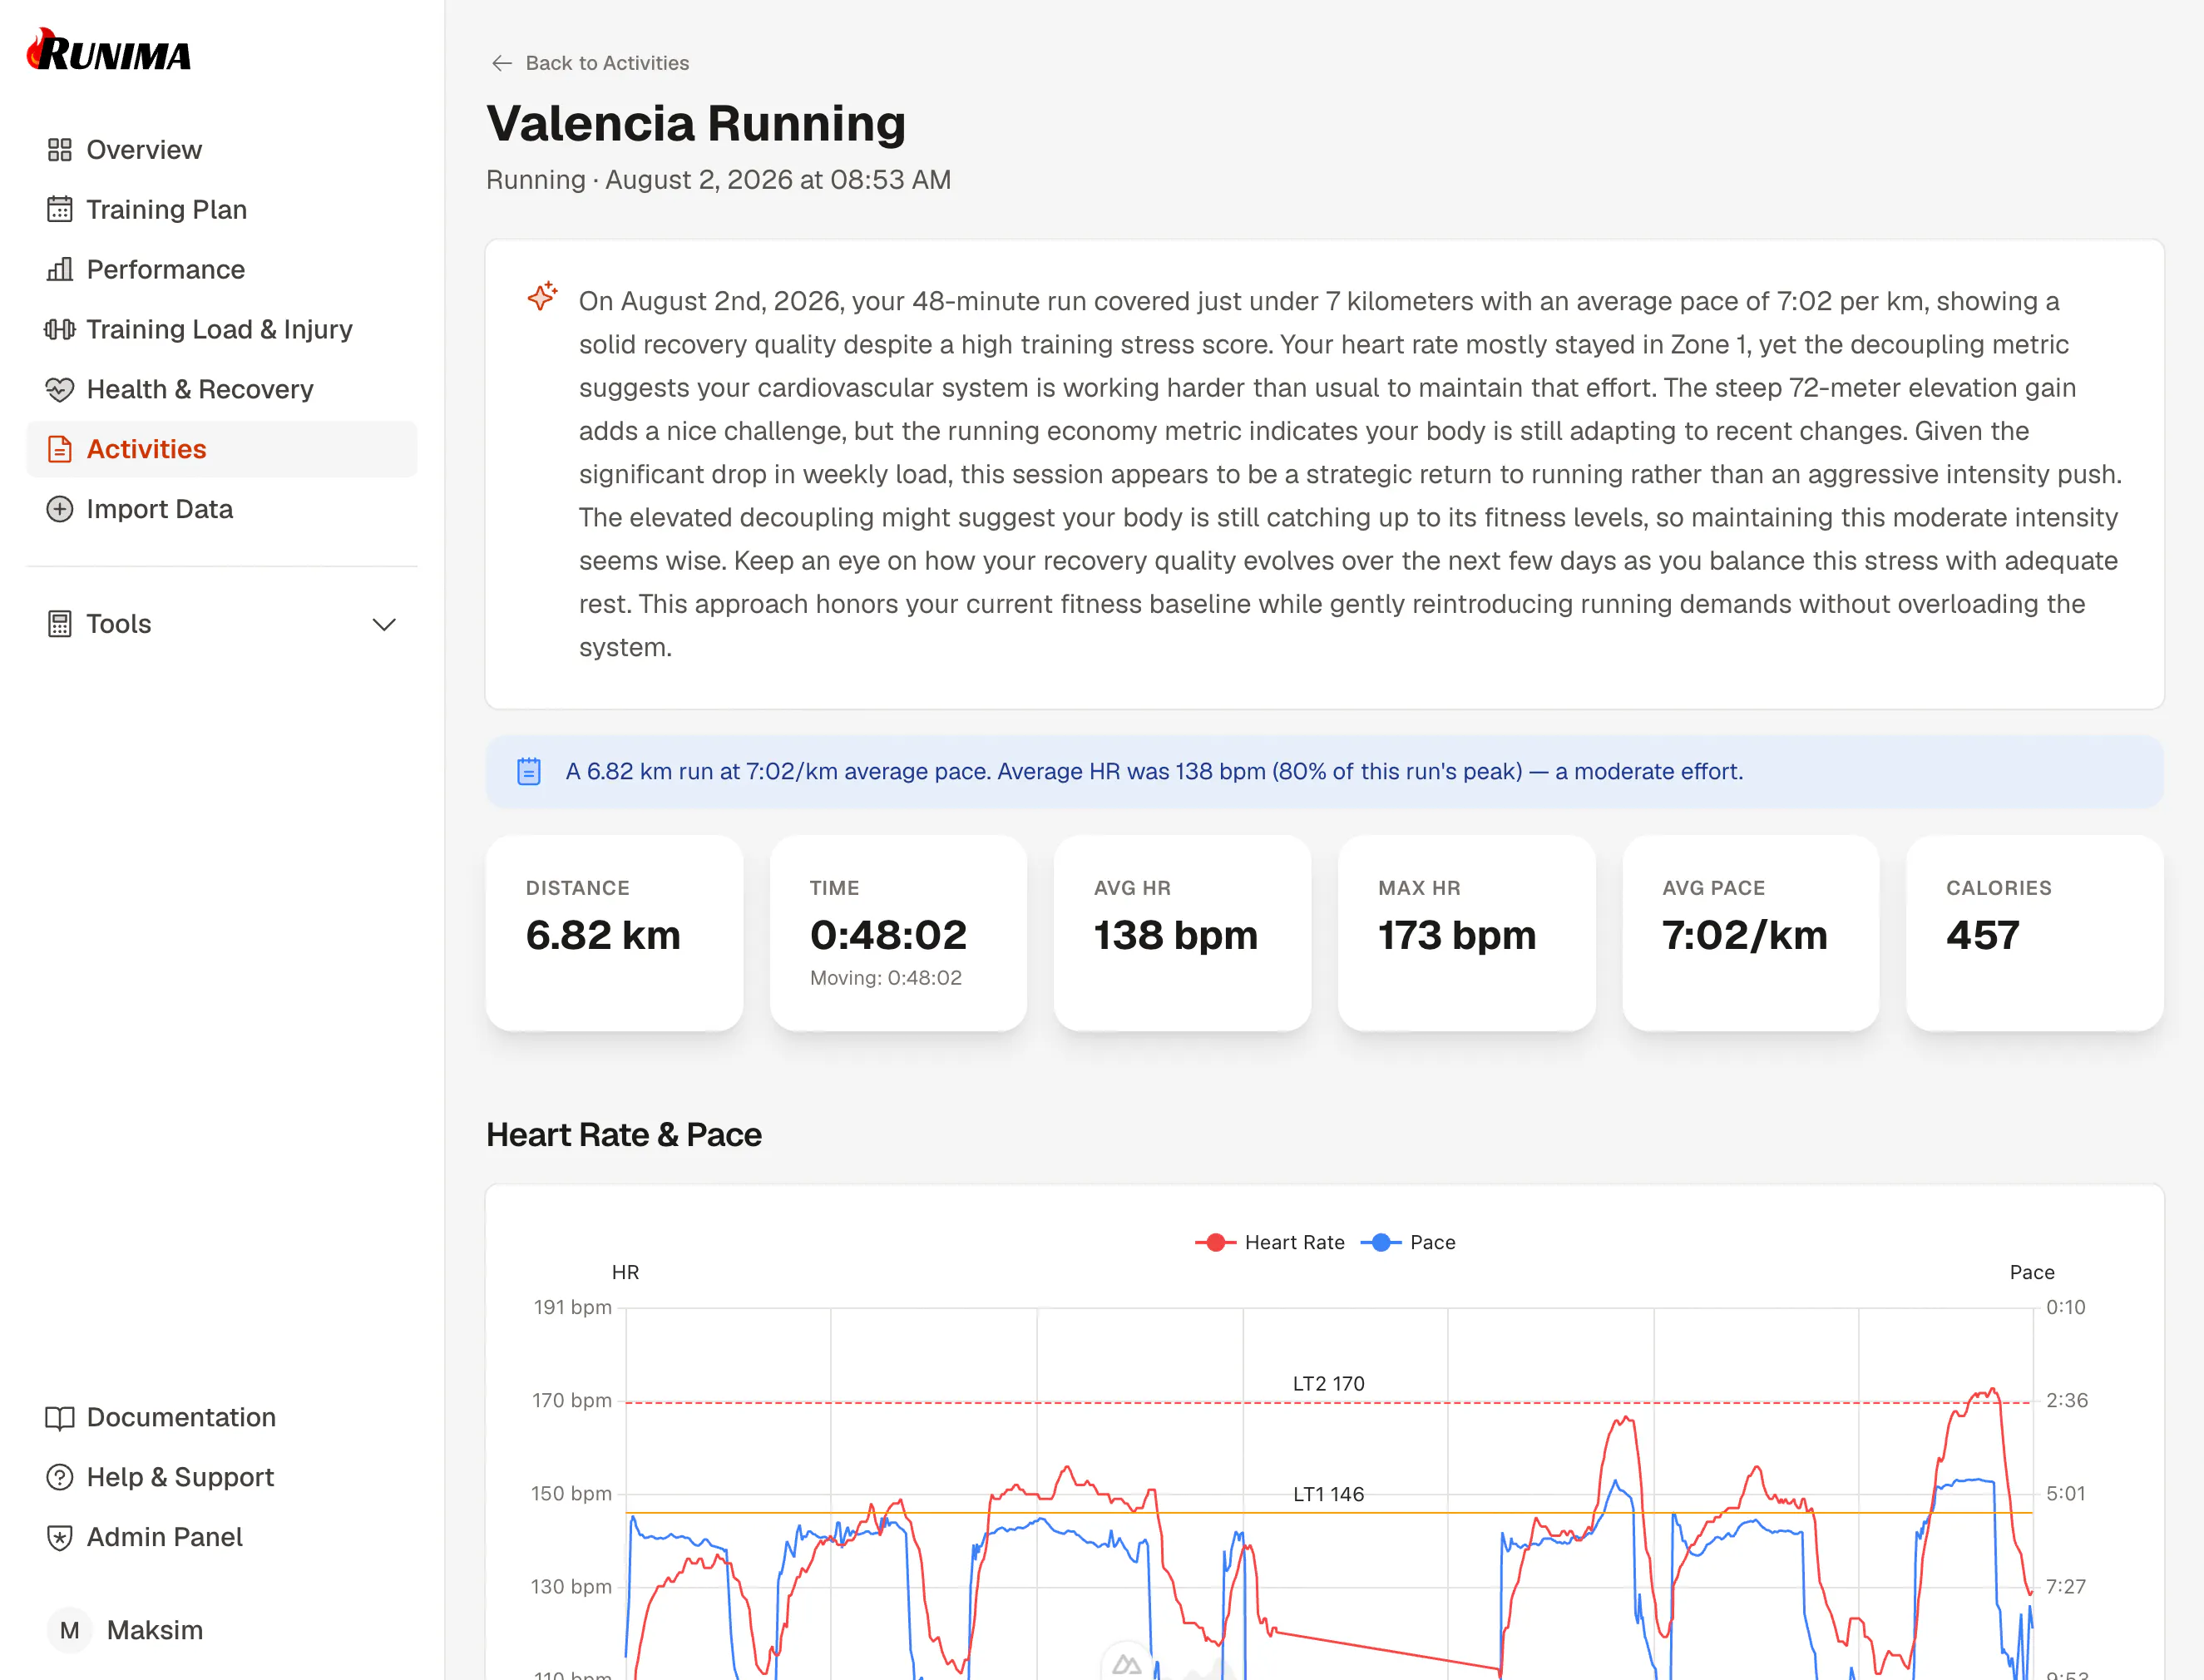Click the LT2 170 threshold line label
Viewport: 2204px width, 1680px height.
(x=1328, y=1384)
